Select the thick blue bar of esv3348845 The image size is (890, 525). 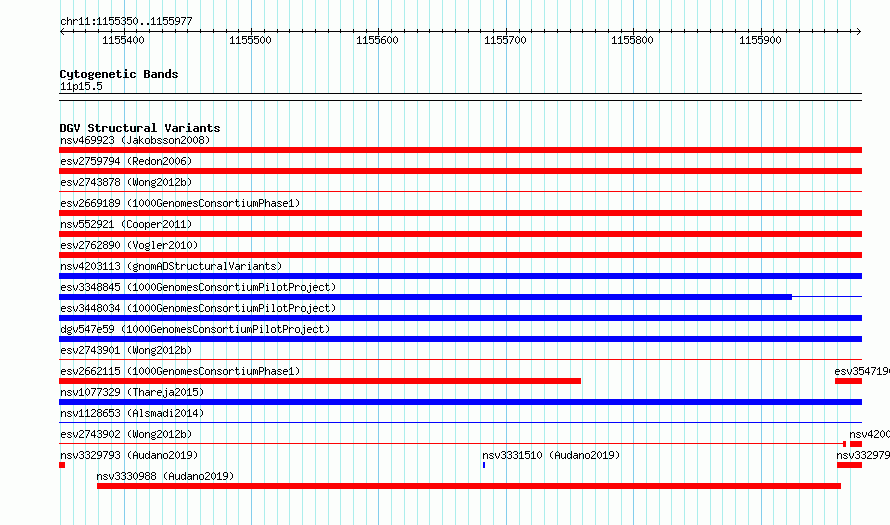tap(425, 297)
